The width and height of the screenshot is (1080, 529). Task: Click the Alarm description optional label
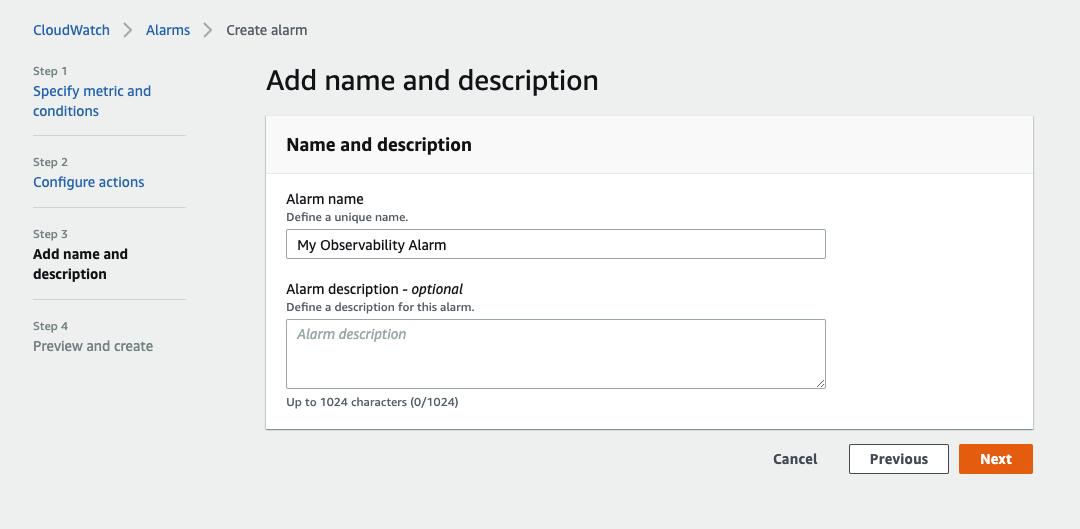tap(375, 289)
